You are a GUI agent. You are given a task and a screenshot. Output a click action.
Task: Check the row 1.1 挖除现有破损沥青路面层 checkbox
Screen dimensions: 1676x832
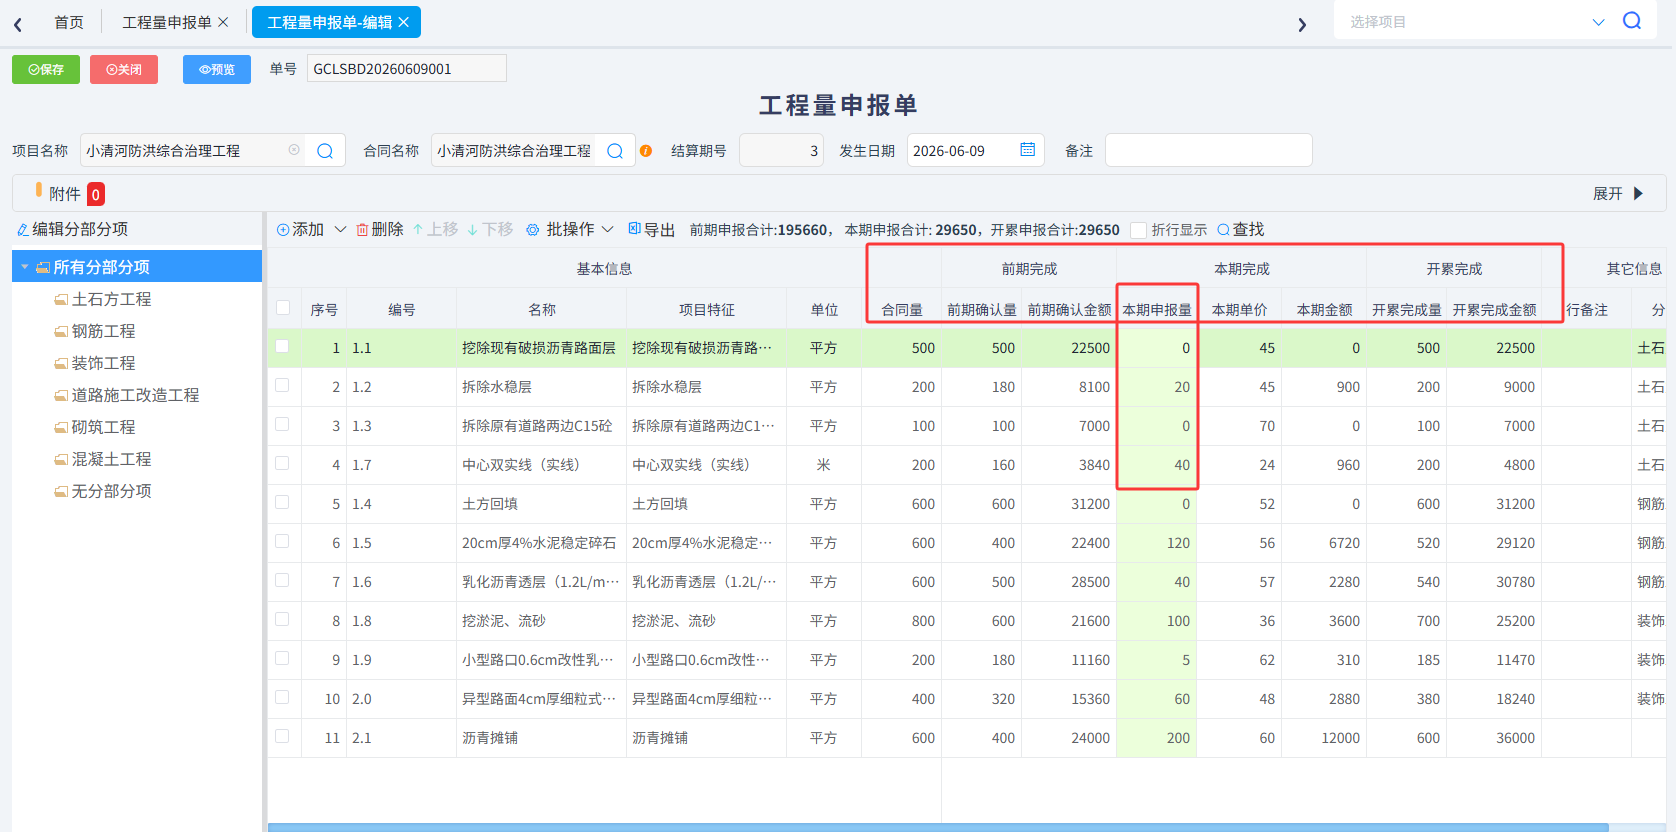[283, 347]
